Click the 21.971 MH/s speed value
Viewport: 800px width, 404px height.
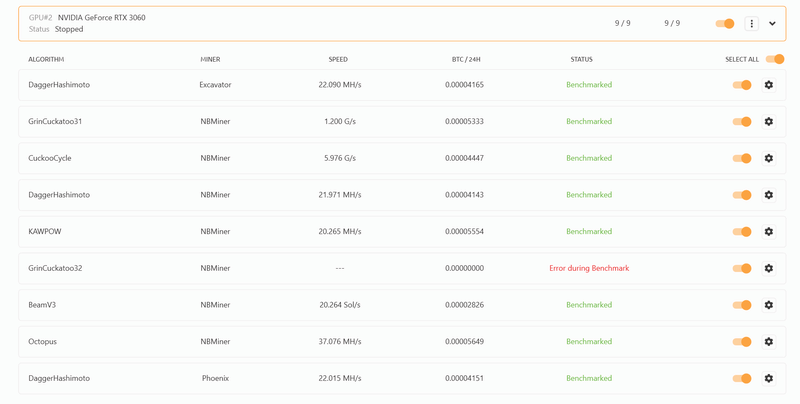pyautogui.click(x=340, y=195)
